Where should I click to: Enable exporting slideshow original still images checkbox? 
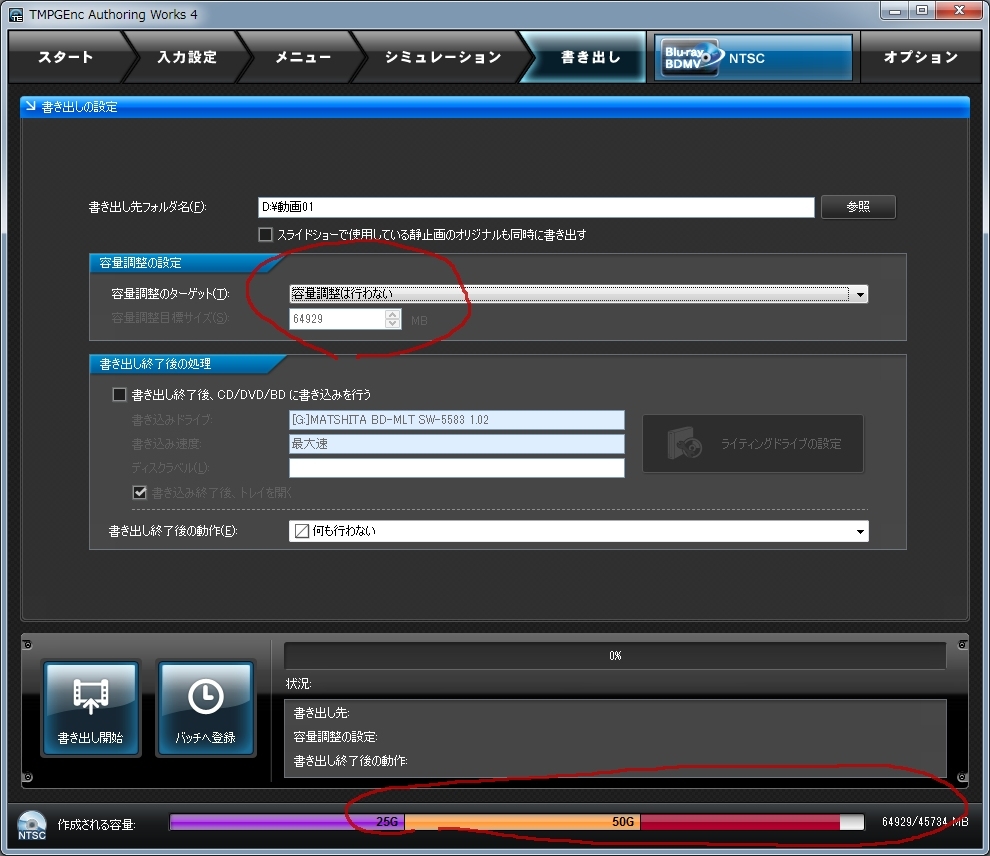(266, 235)
